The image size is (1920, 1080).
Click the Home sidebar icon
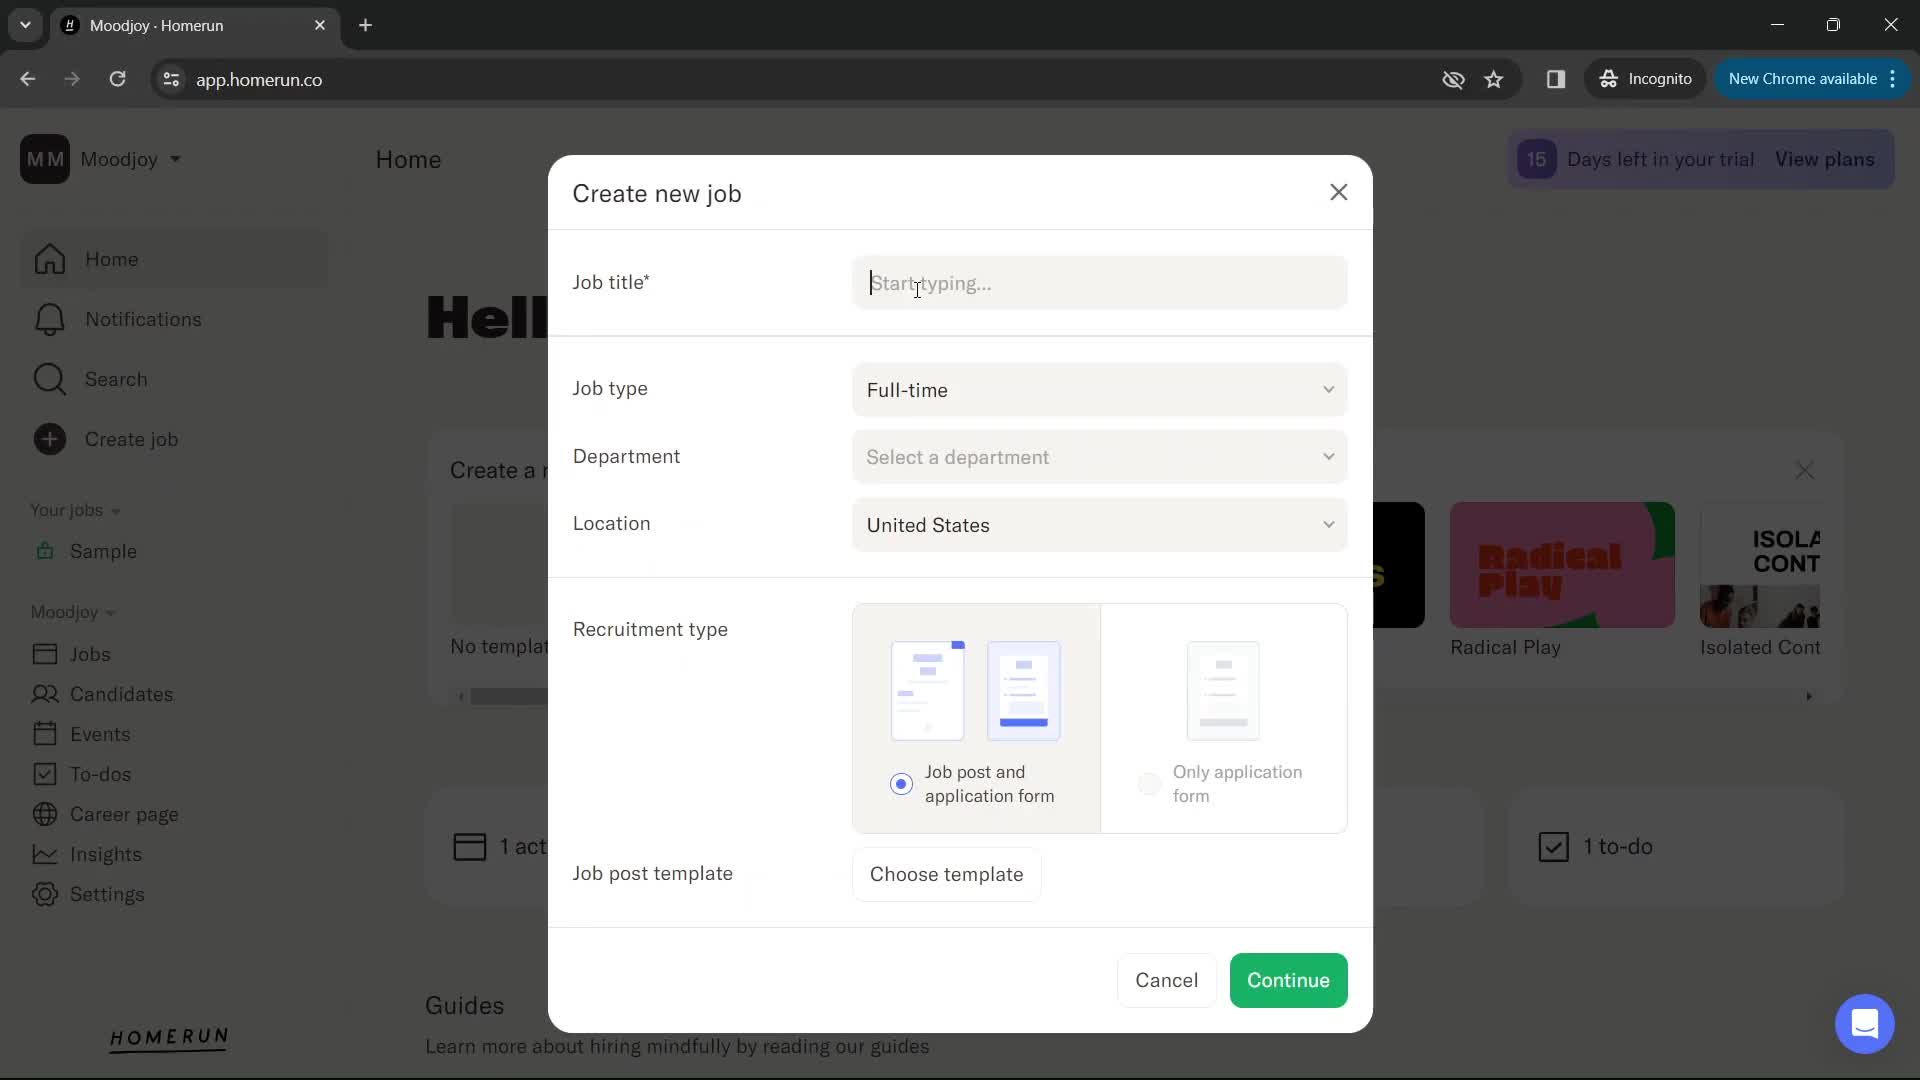(49, 258)
